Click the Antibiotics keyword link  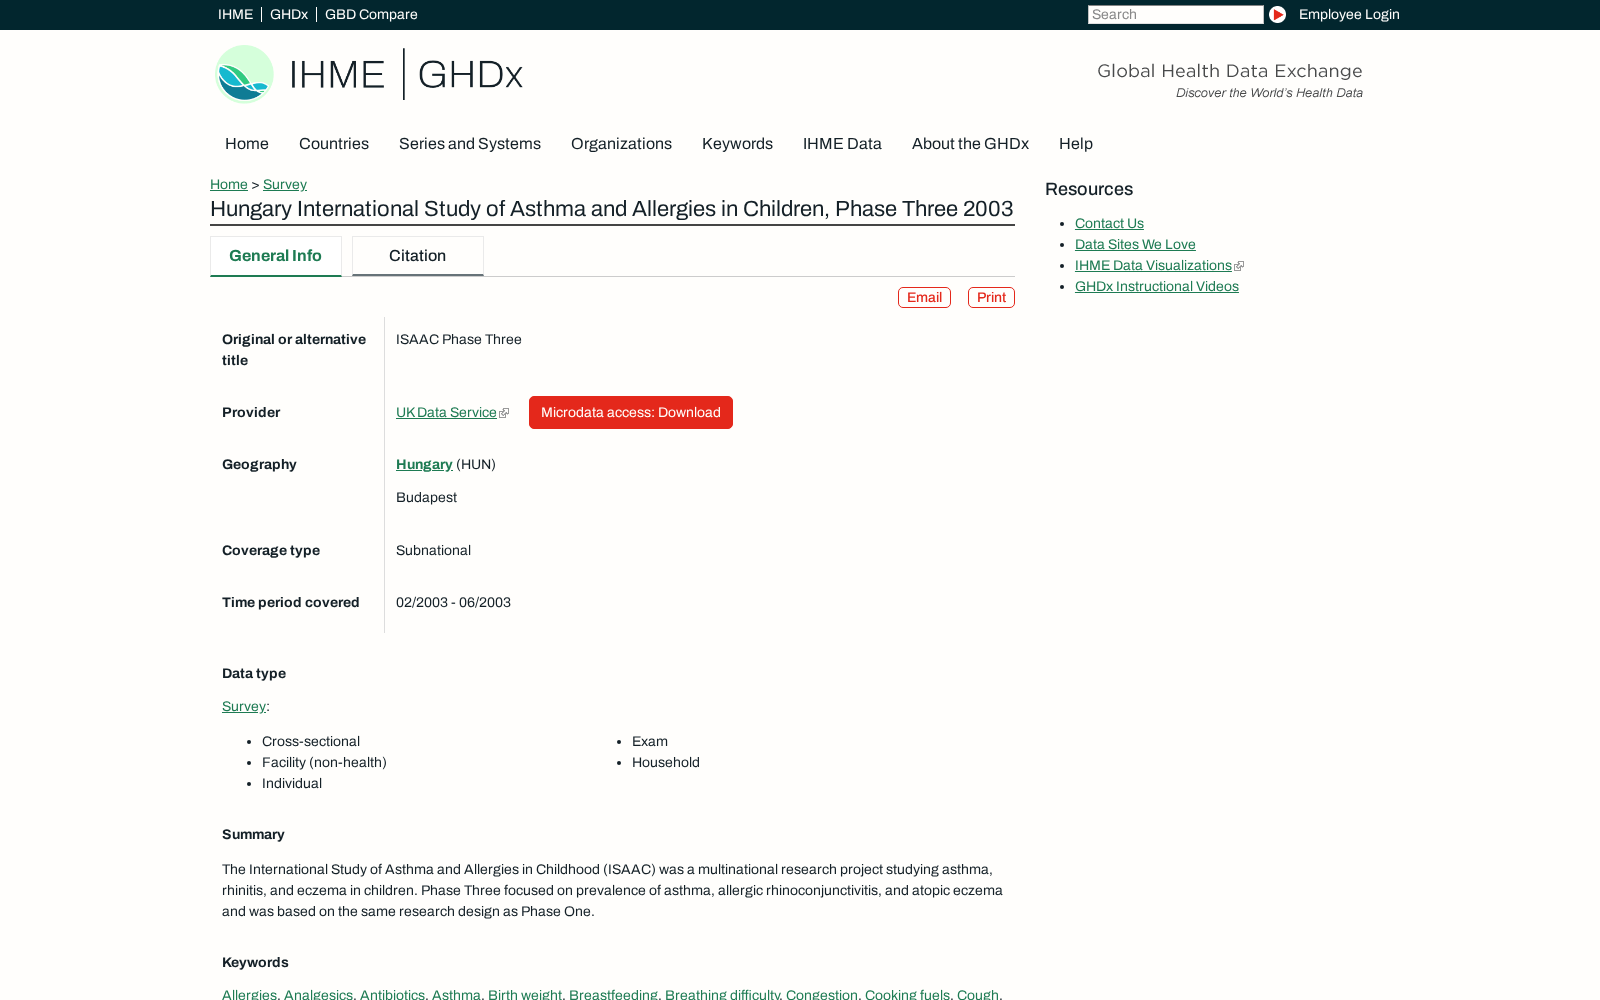coord(392,994)
